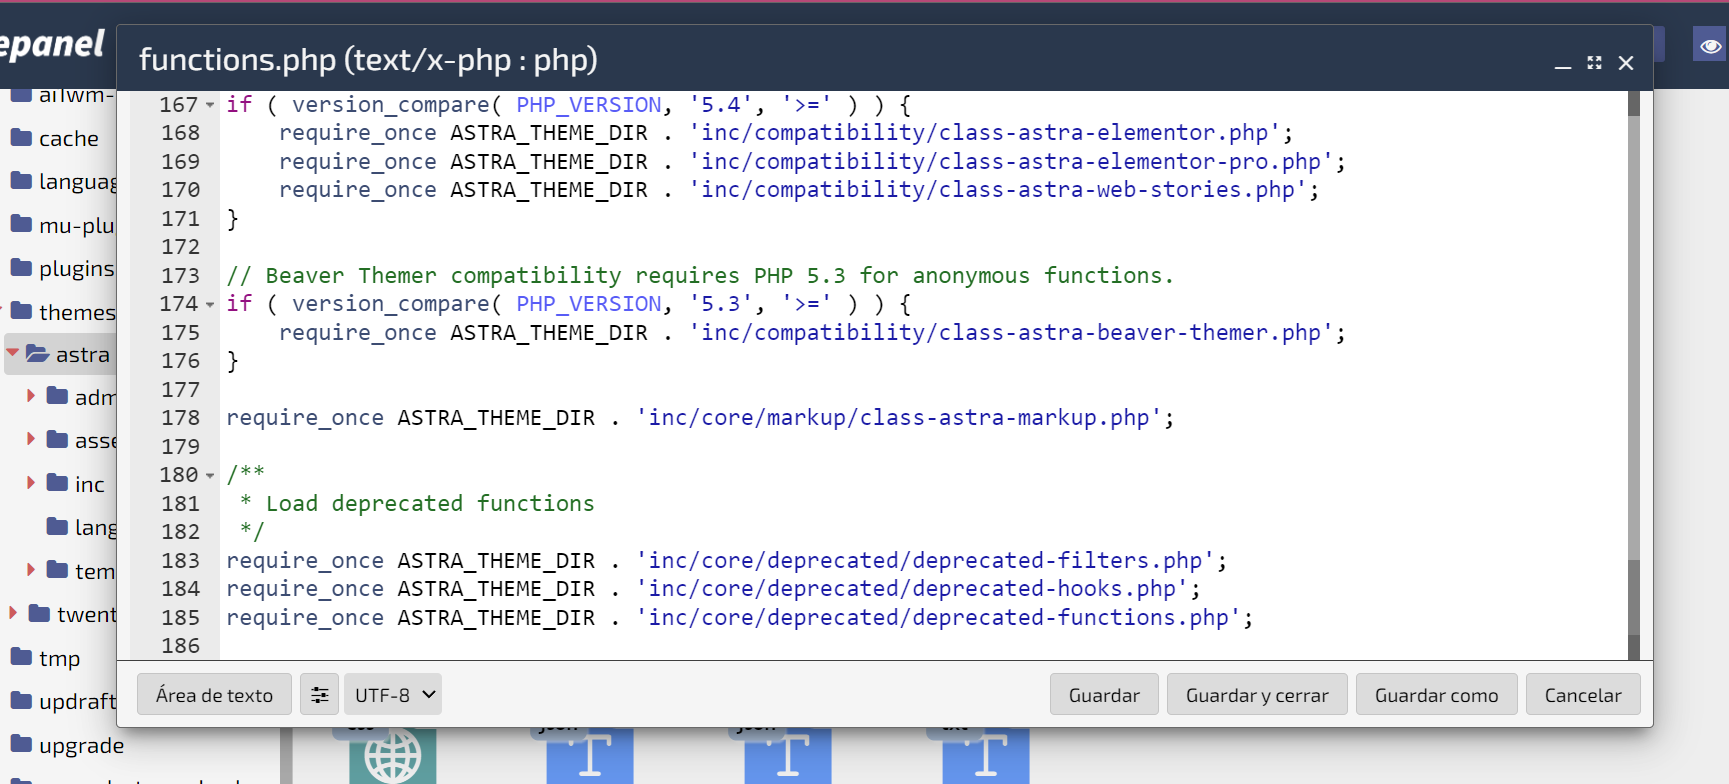The height and width of the screenshot is (784, 1729).
Task: Expand the asse subfolder arrow
Action: pyautogui.click(x=31, y=439)
